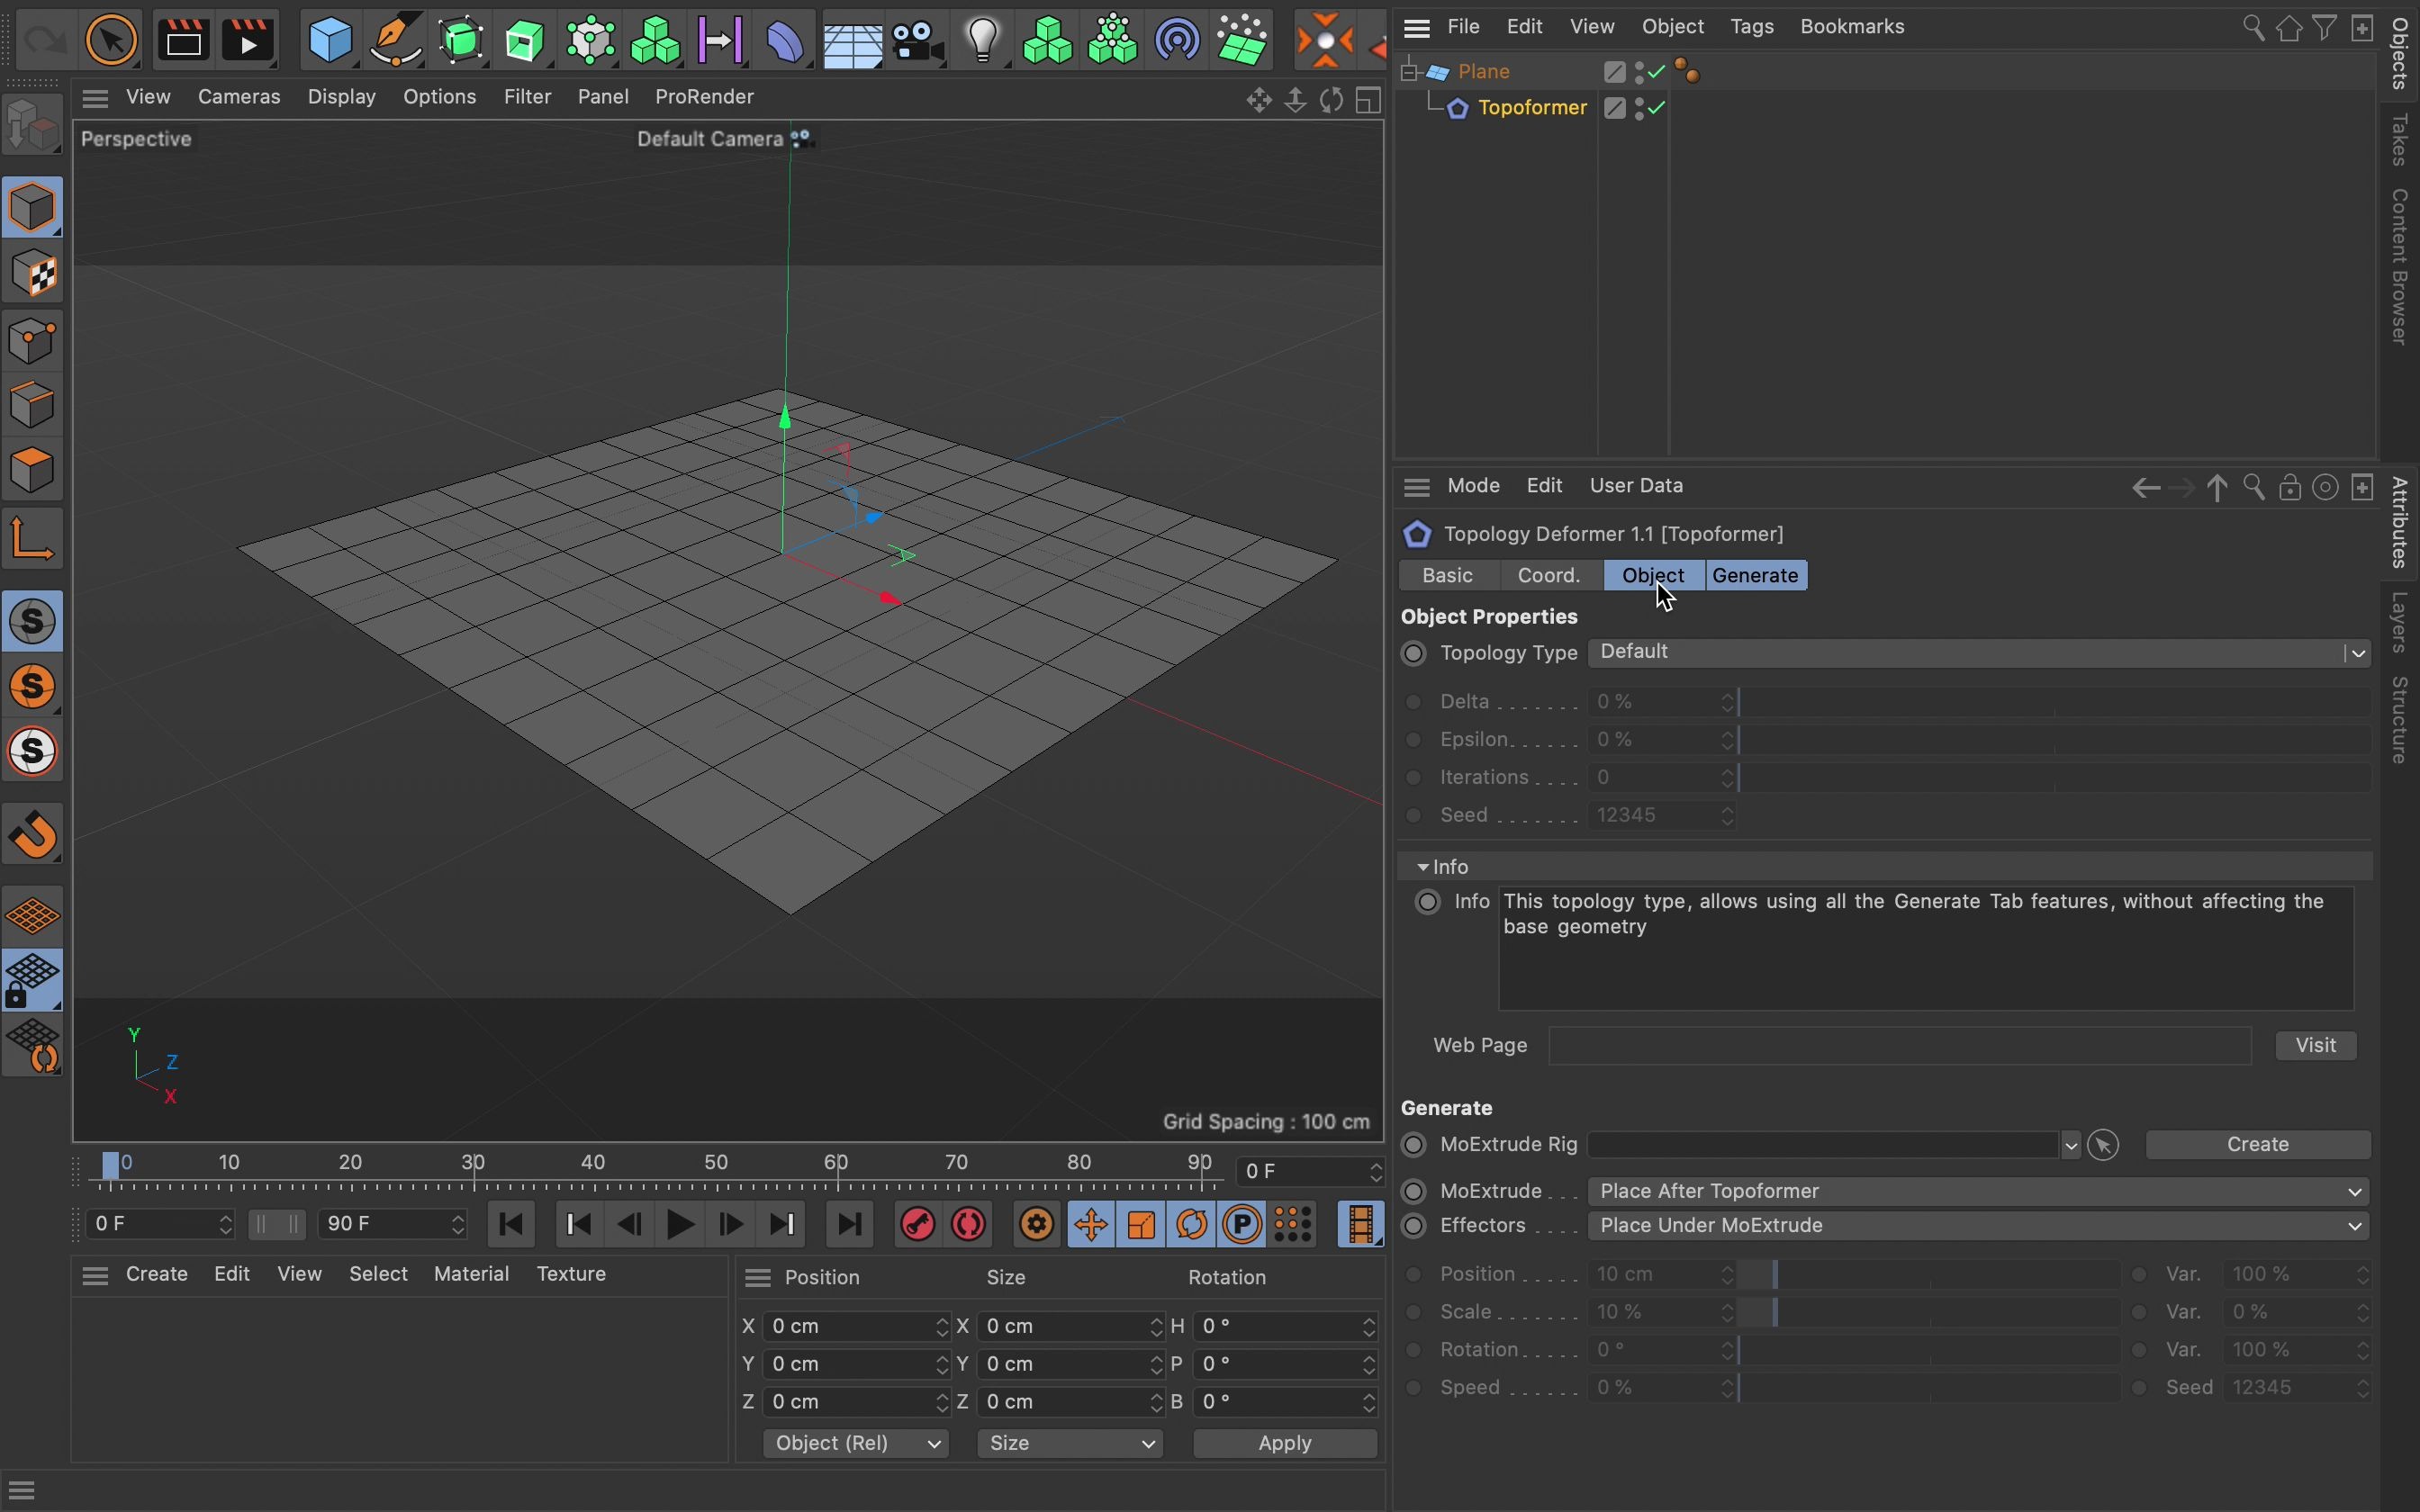Select the Camera tool icon
This screenshot has height=1512, width=2420.
pos(918,40)
